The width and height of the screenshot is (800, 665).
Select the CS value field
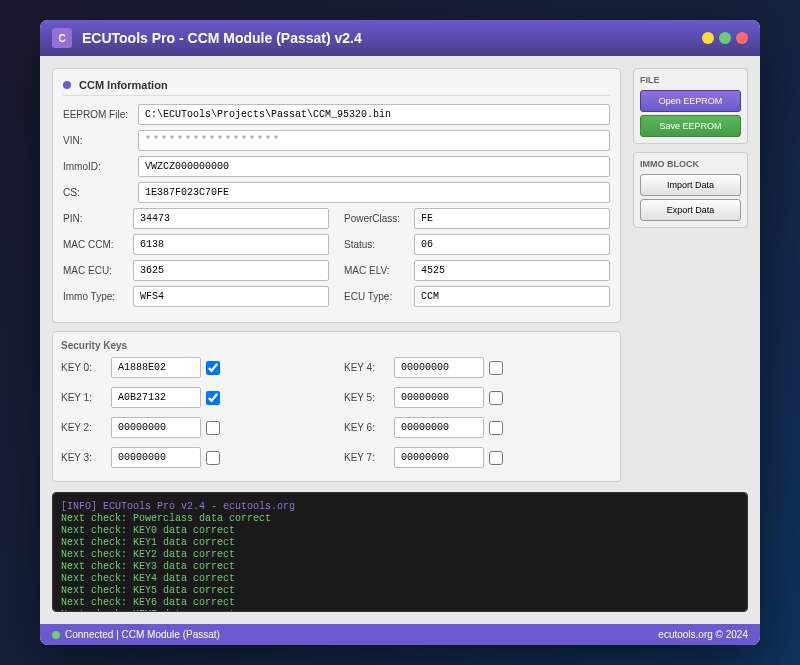[x=374, y=192]
